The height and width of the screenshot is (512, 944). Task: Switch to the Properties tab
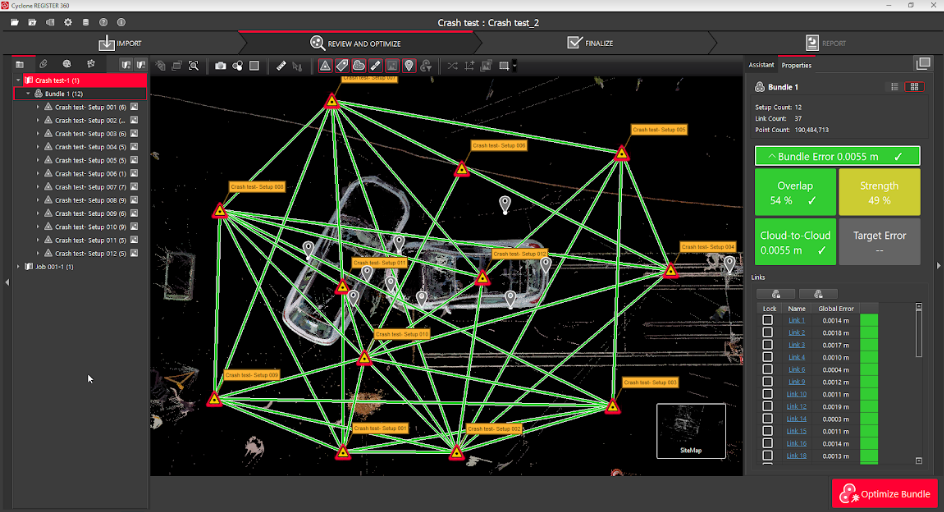796,65
